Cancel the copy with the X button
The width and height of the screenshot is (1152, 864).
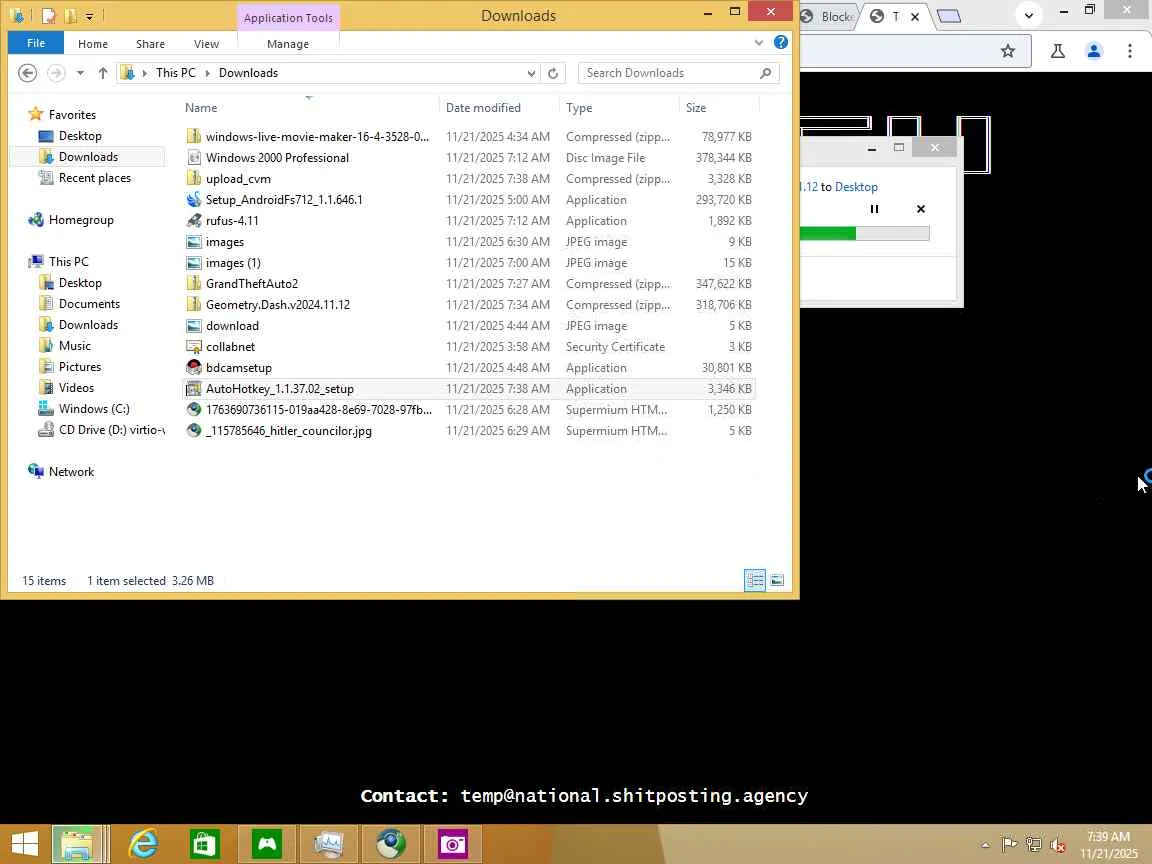pyautogui.click(x=921, y=209)
